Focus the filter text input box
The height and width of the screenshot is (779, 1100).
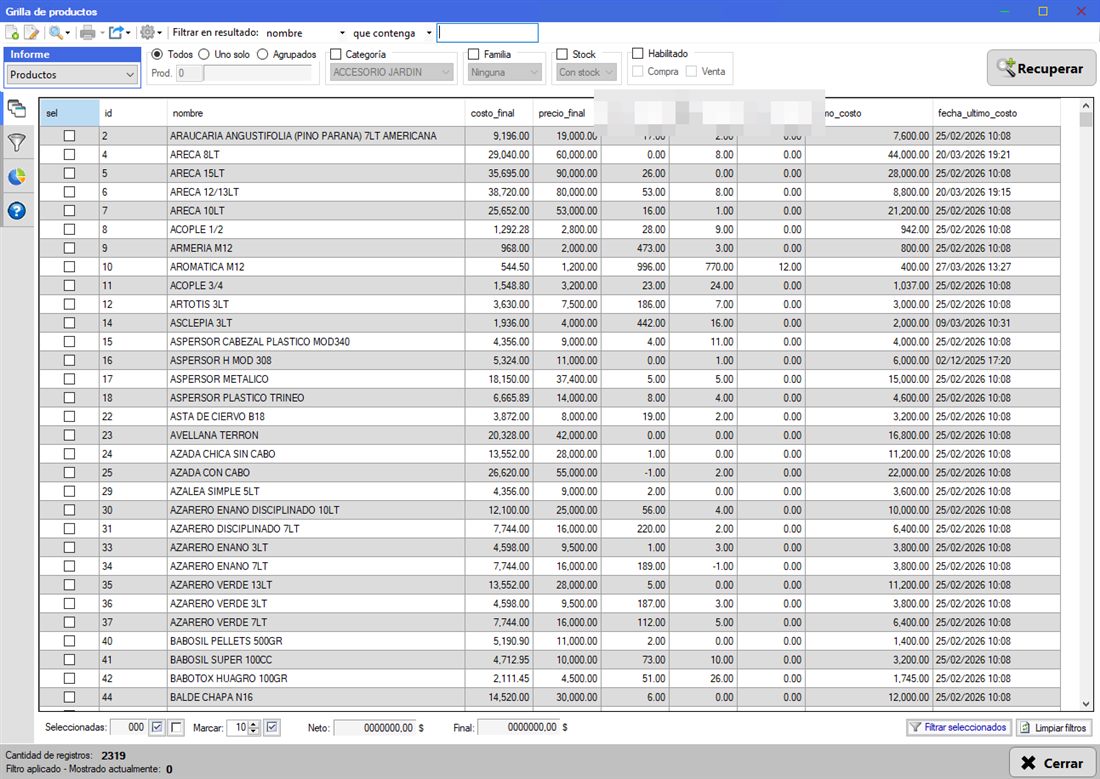pos(488,33)
